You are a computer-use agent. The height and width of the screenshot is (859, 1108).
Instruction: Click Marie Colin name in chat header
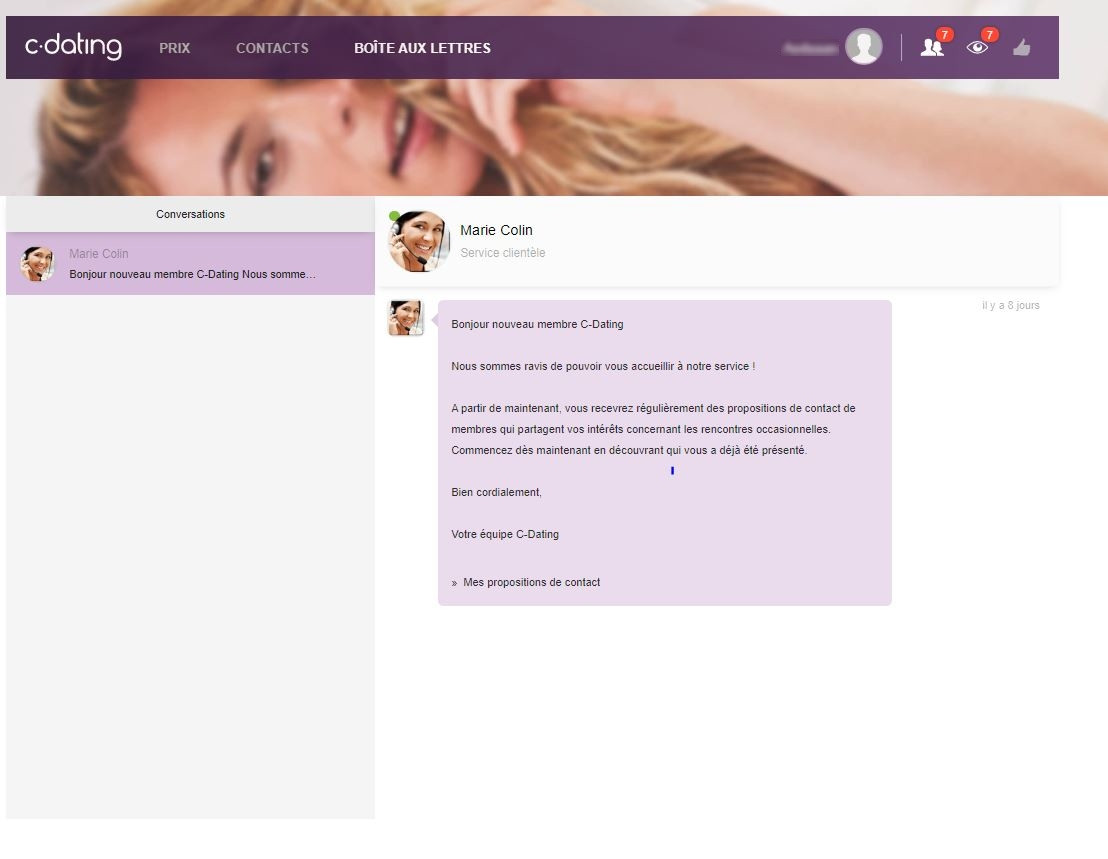(496, 230)
